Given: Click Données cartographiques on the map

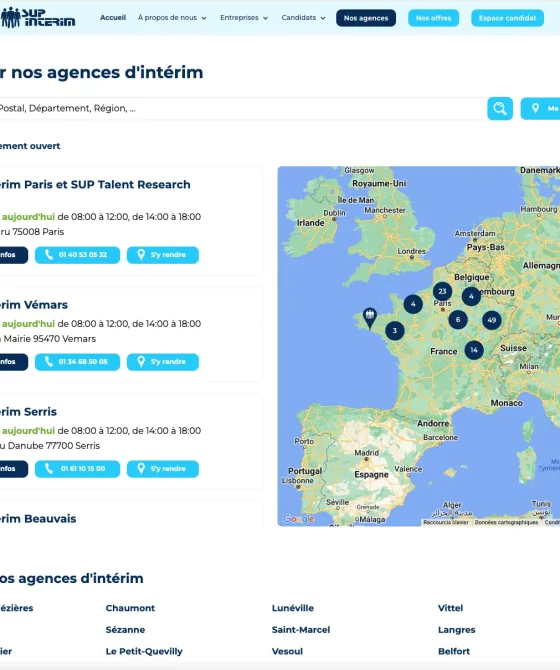Looking at the screenshot, I should [x=506, y=522].
